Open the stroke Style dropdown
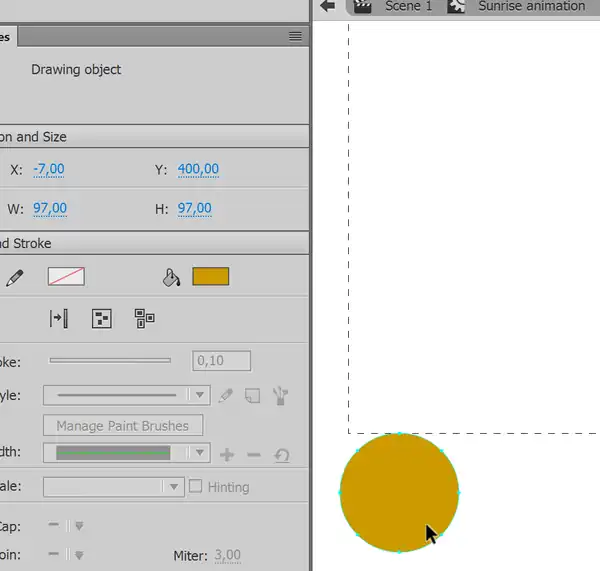This screenshot has width=600, height=571. 127,395
